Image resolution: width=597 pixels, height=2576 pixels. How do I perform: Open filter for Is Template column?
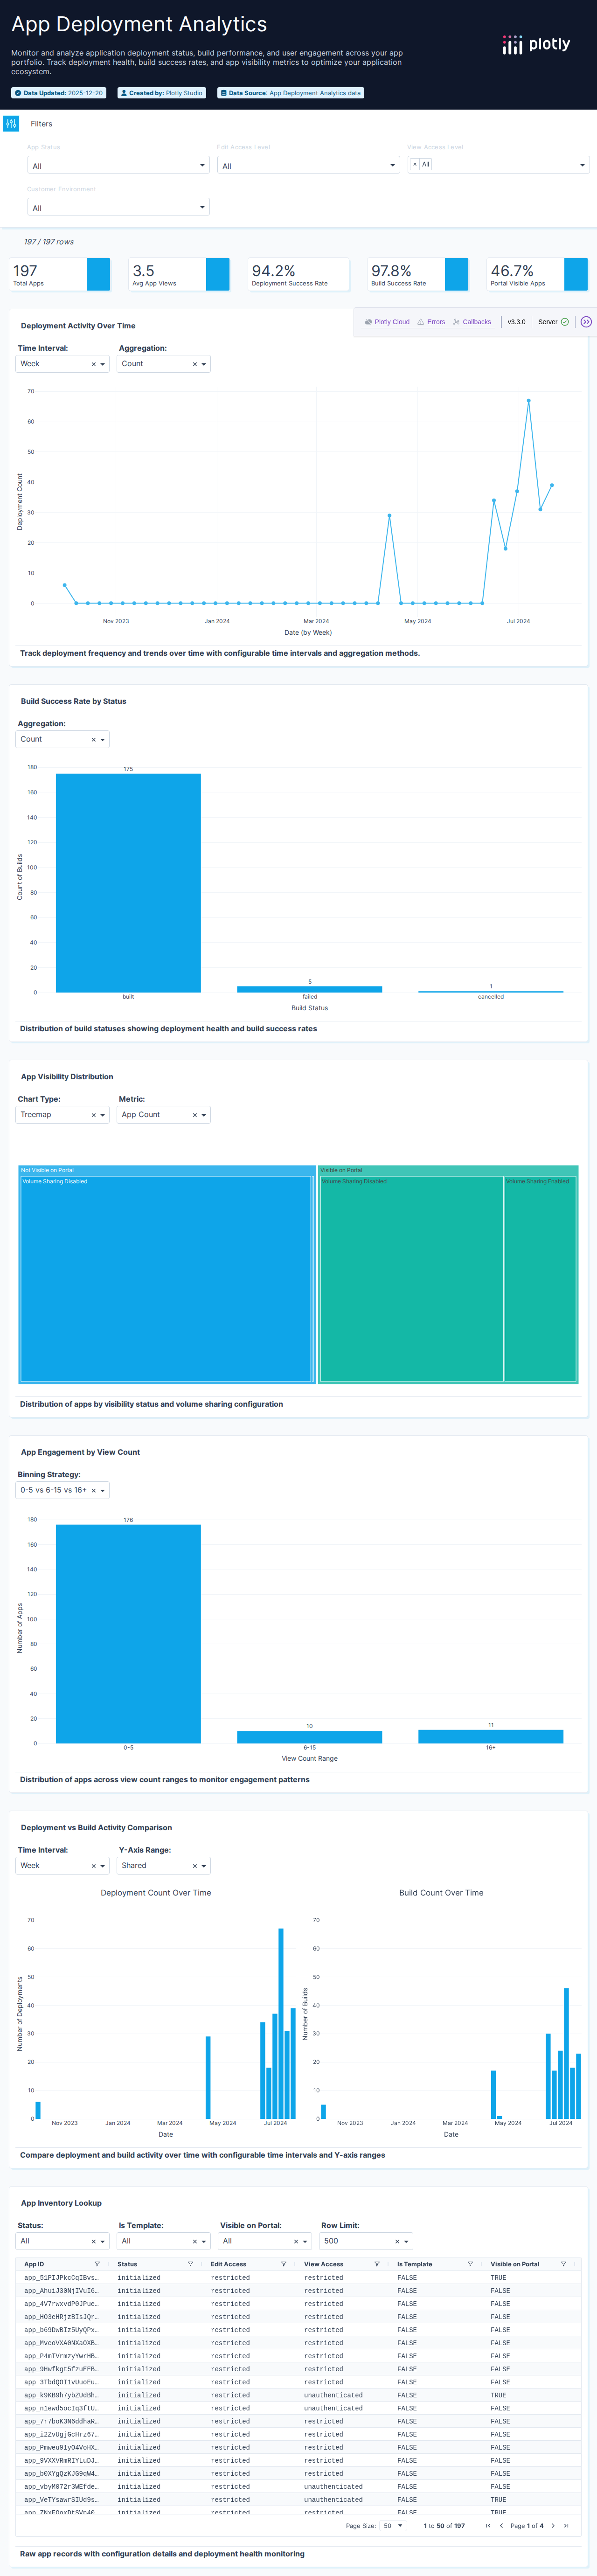coord(470,2265)
